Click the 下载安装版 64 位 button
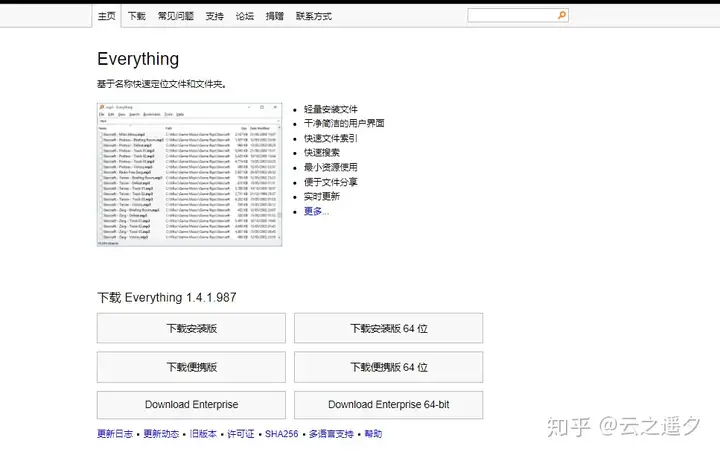Viewport: 720px width, 455px height. pos(388,328)
